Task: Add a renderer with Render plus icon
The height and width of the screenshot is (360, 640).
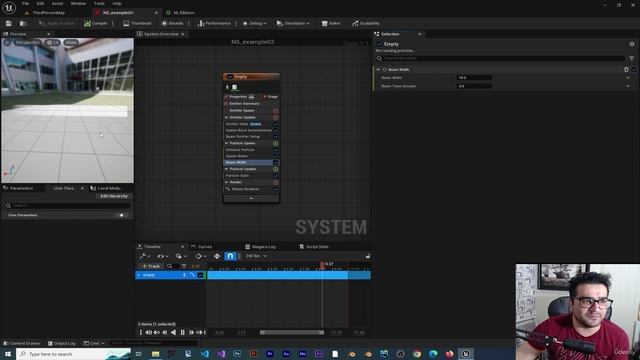Action: (x=276, y=182)
